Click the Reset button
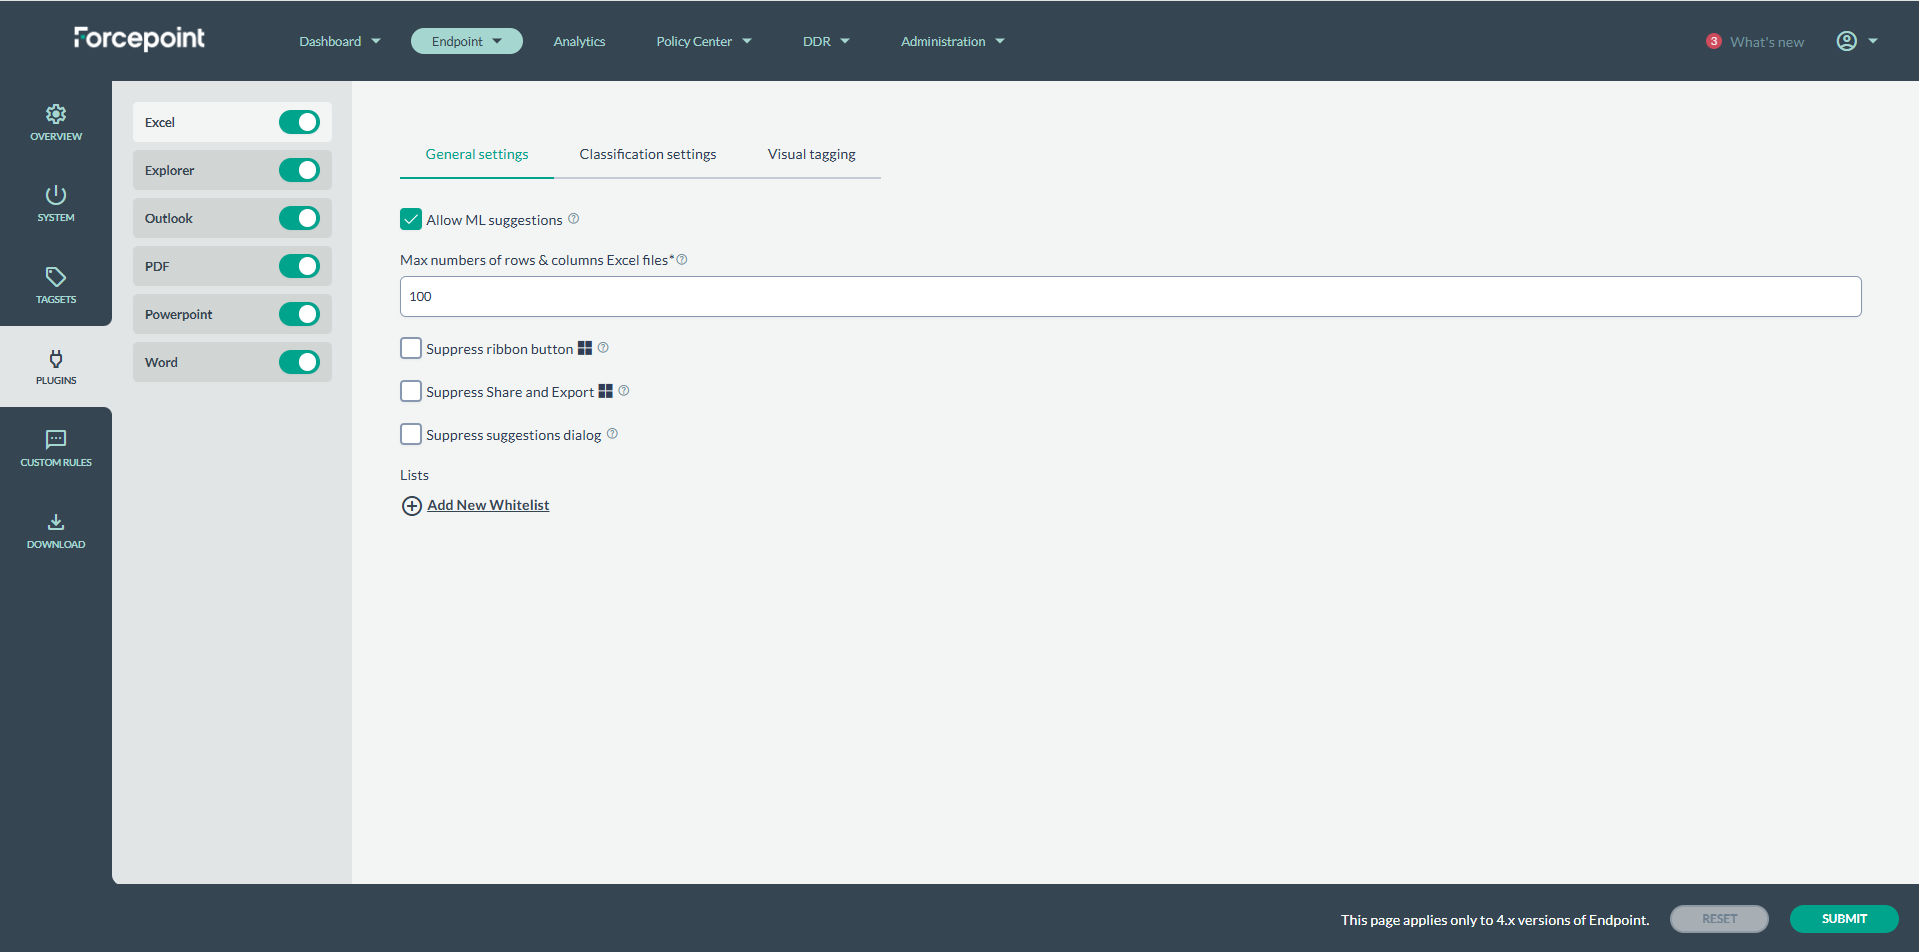The image size is (1919, 952). (1719, 919)
